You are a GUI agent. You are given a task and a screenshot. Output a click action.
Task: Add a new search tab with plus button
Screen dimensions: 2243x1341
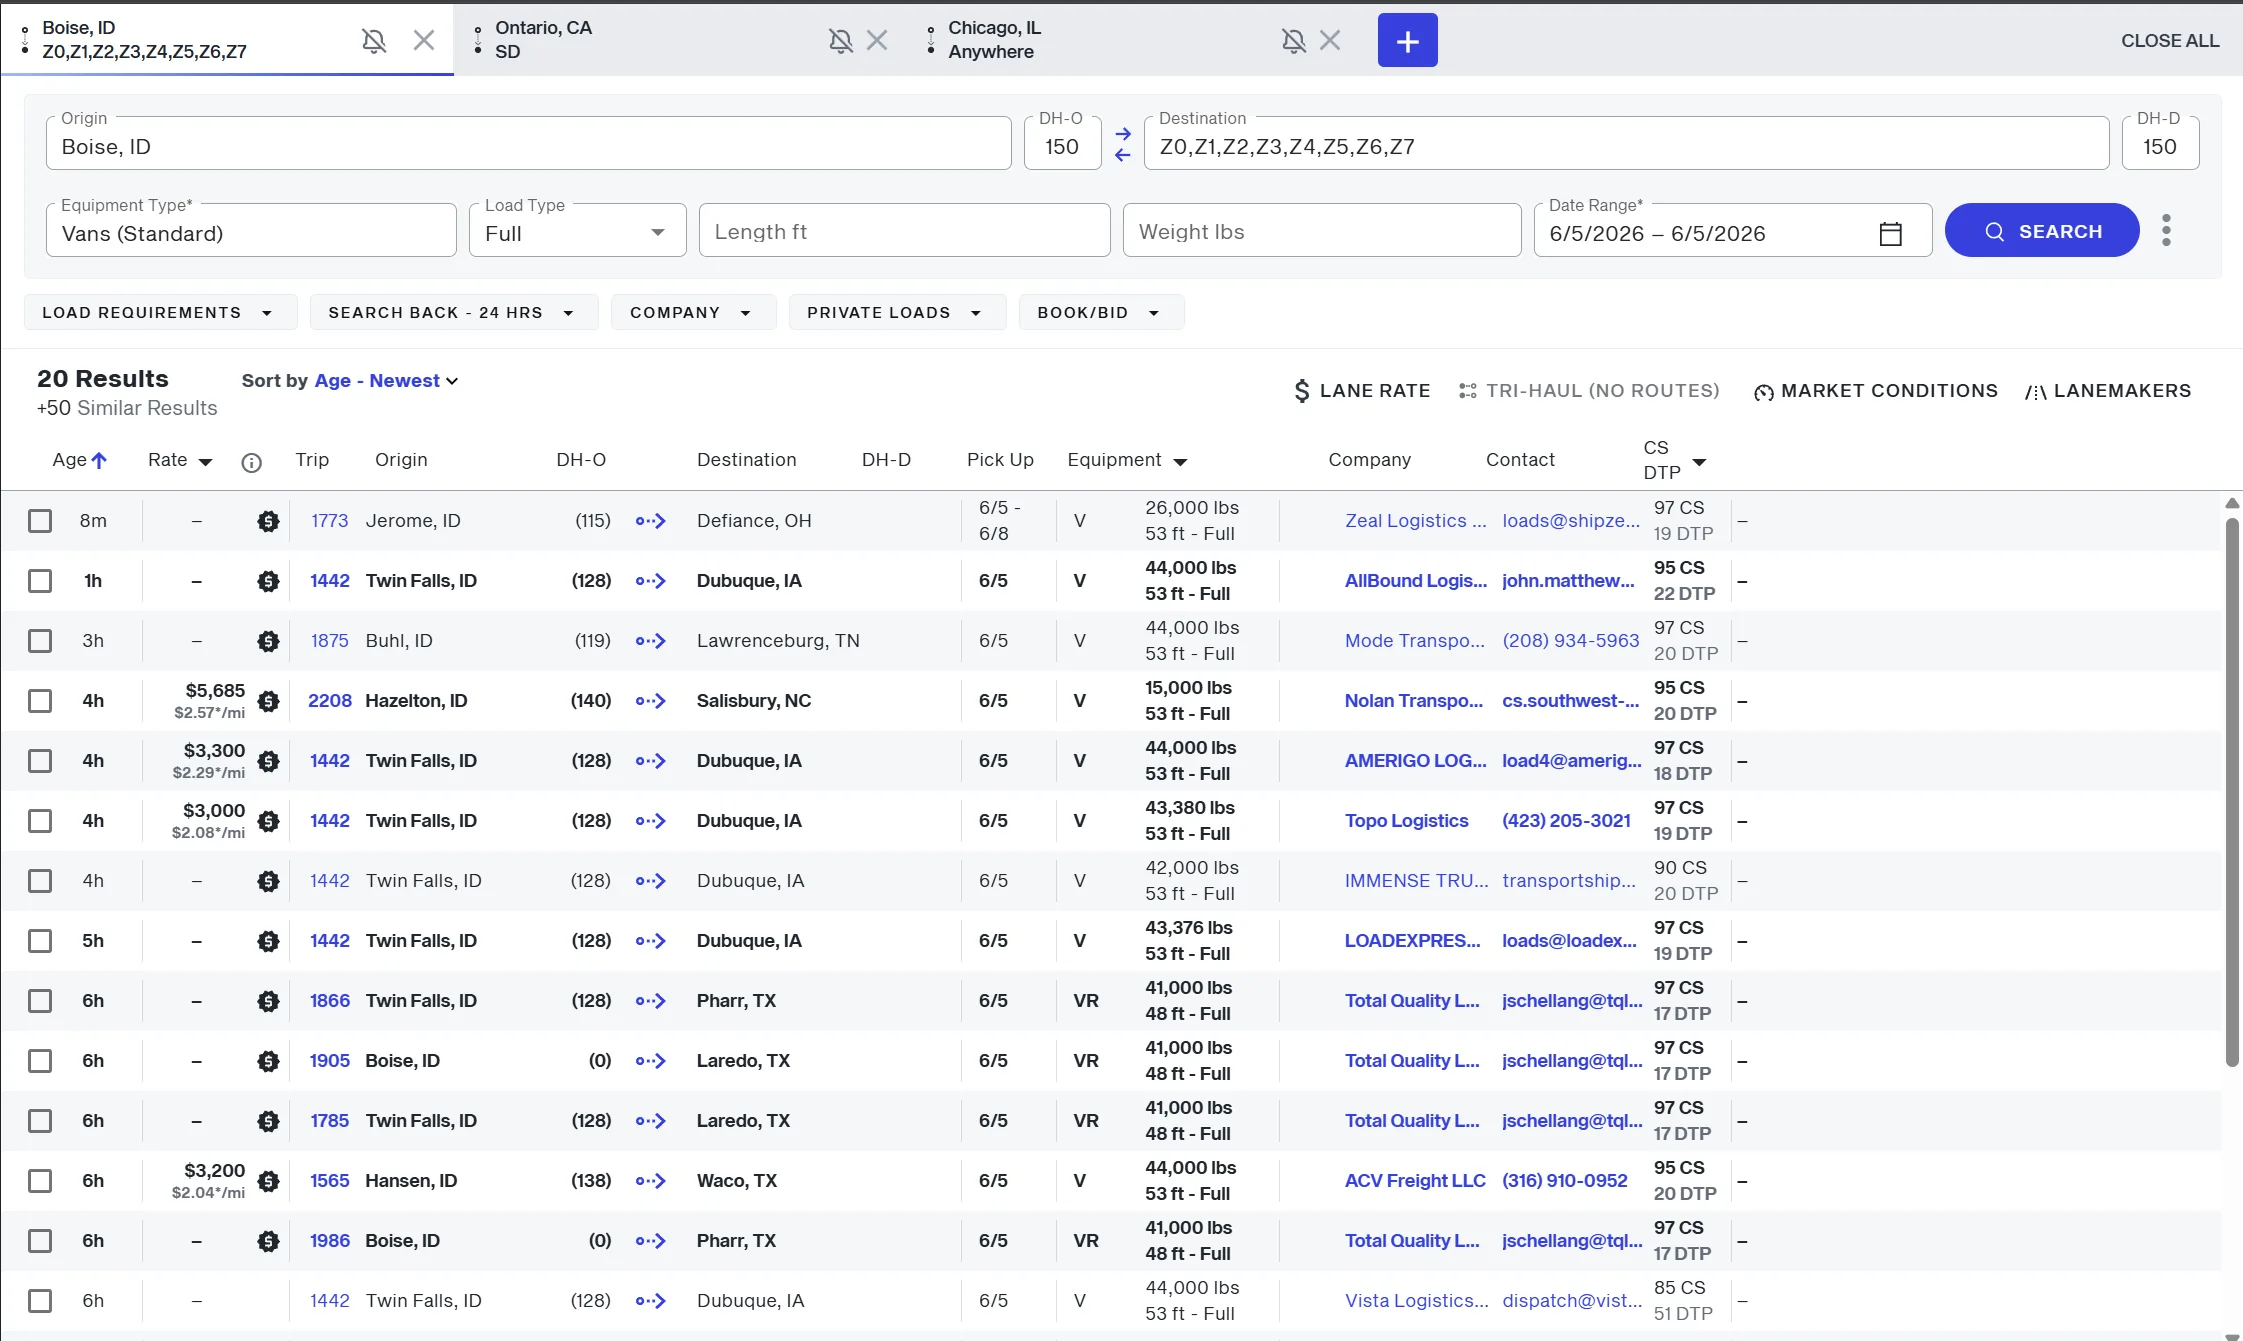coord(1407,40)
